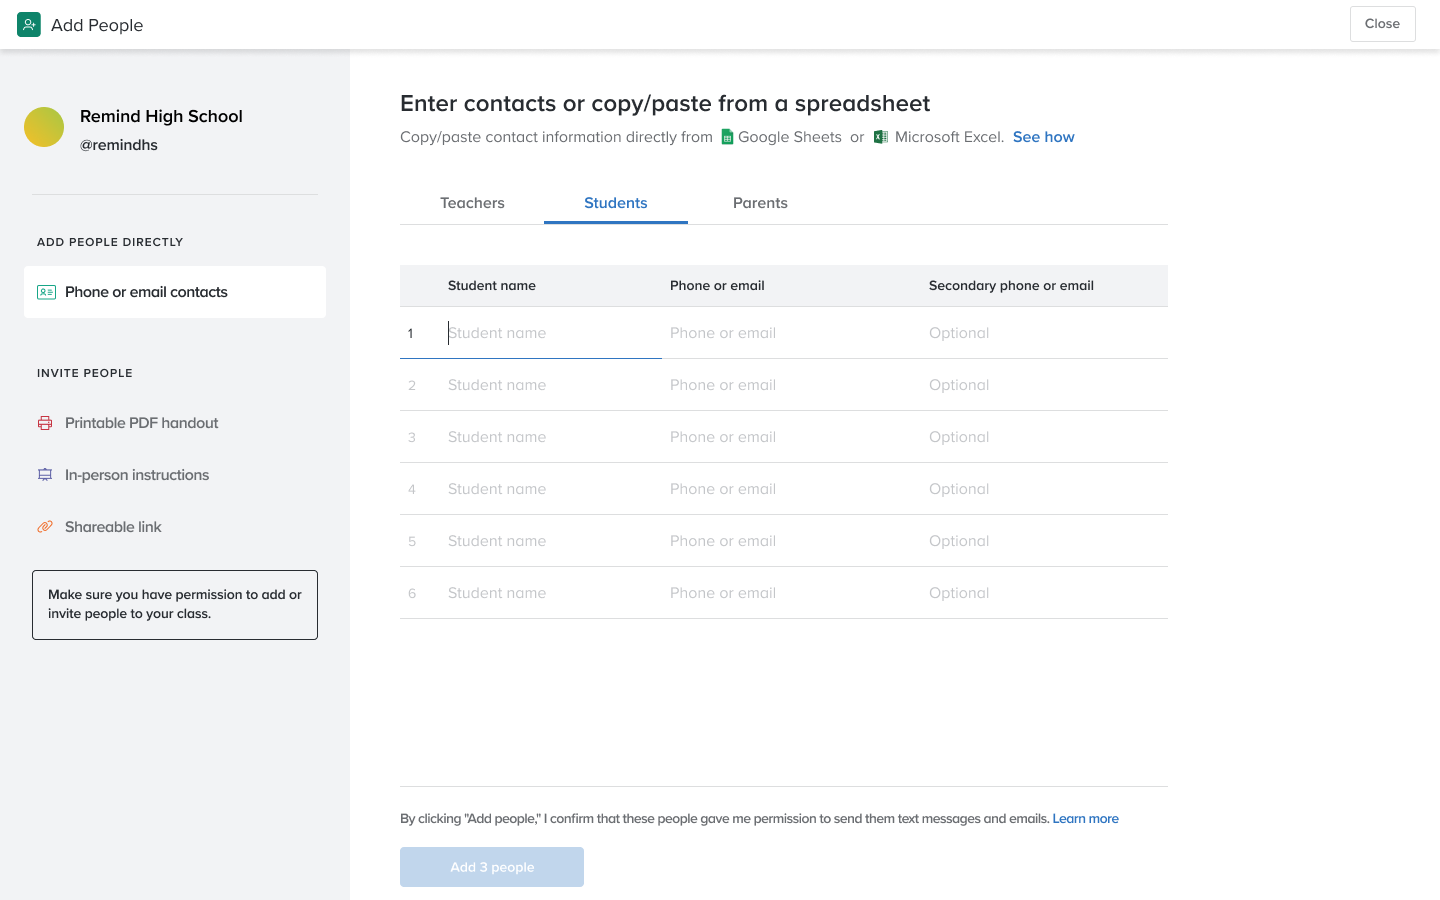1440x900 pixels.
Task: Switch to the Teachers tab
Action: click(x=472, y=203)
